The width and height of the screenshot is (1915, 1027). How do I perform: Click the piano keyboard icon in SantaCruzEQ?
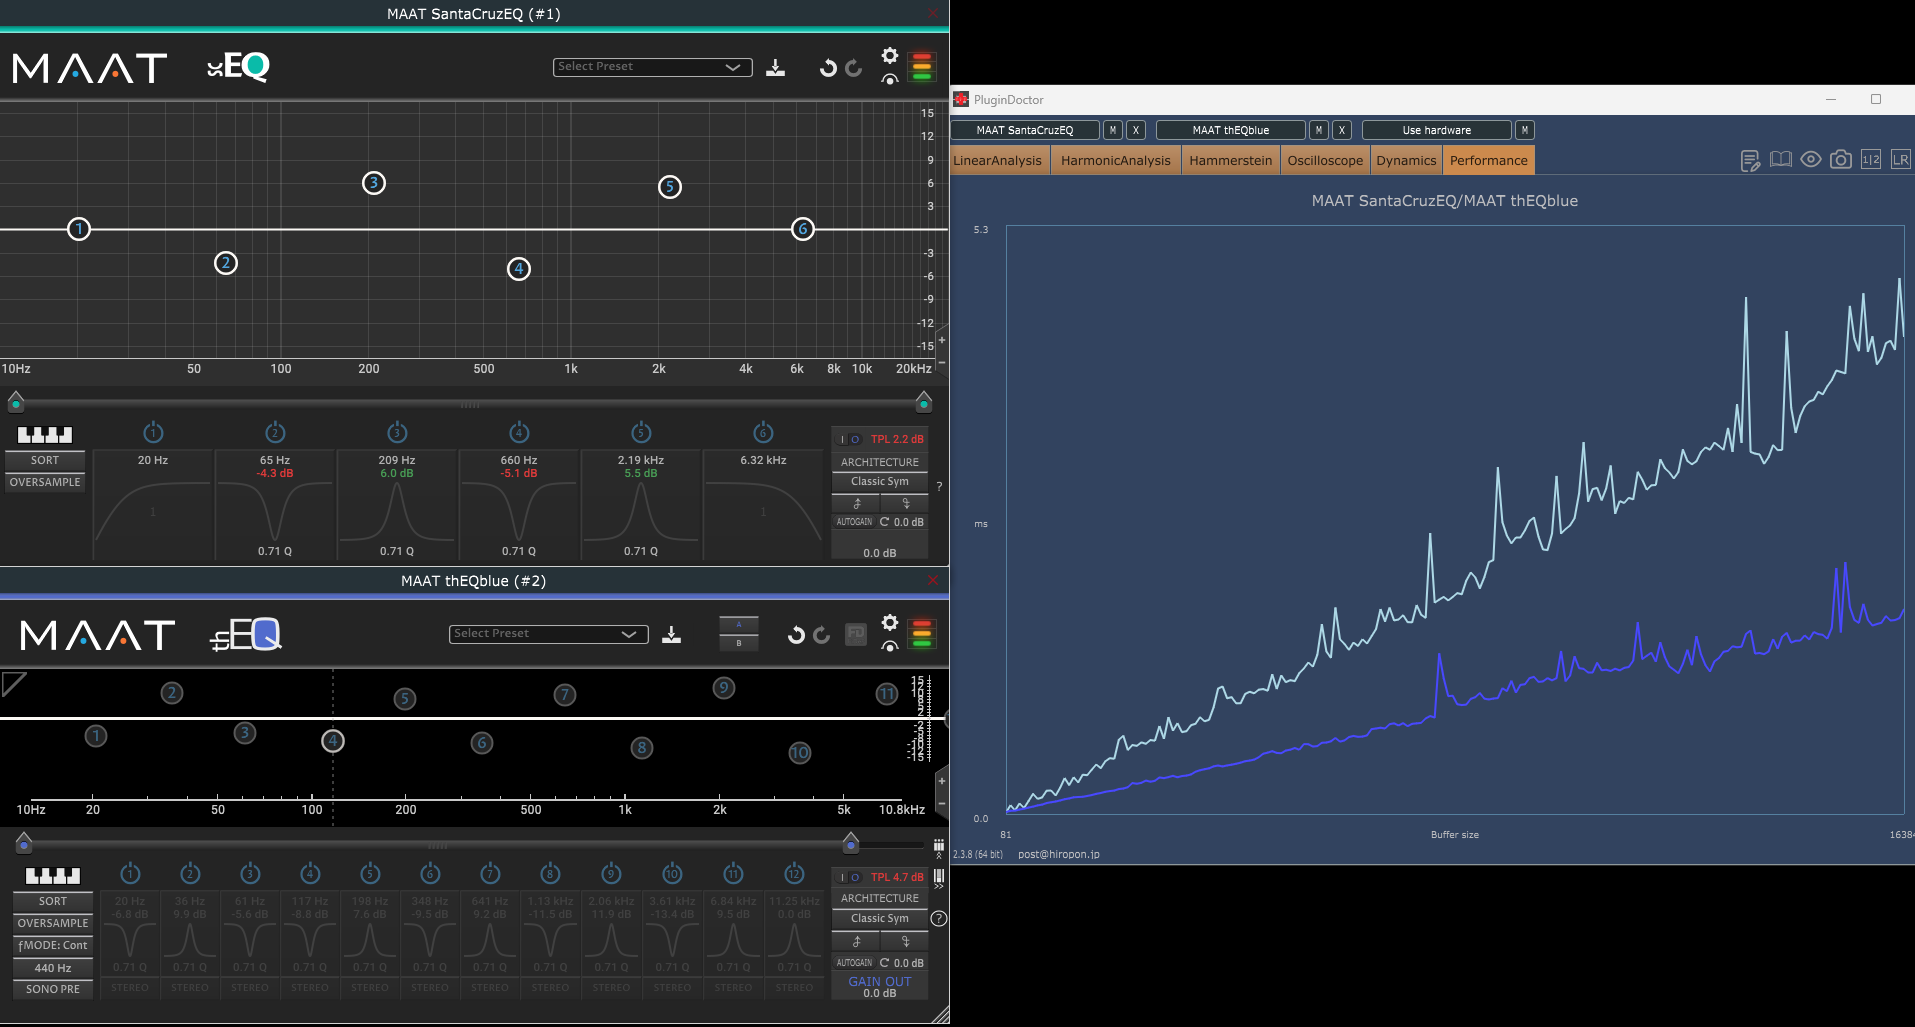pos(45,434)
